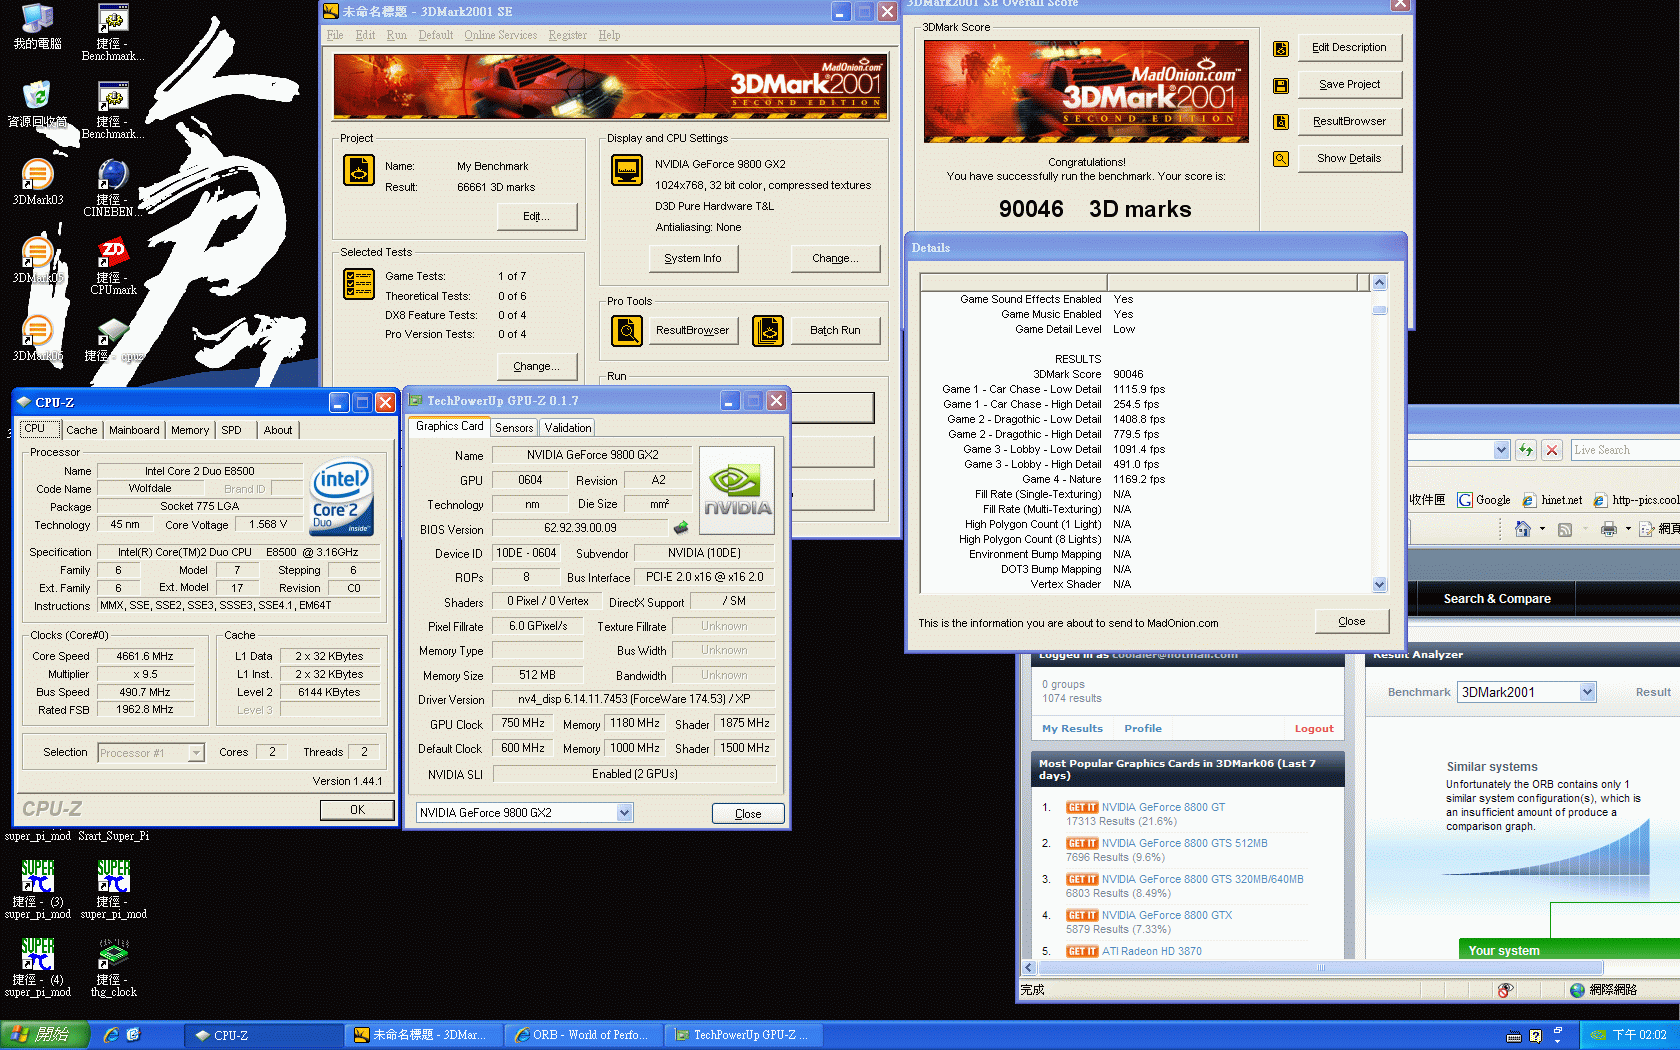The image size is (1680, 1050).
Task: Switch to ORB - World of Performance taskbar button
Action: (581, 1035)
